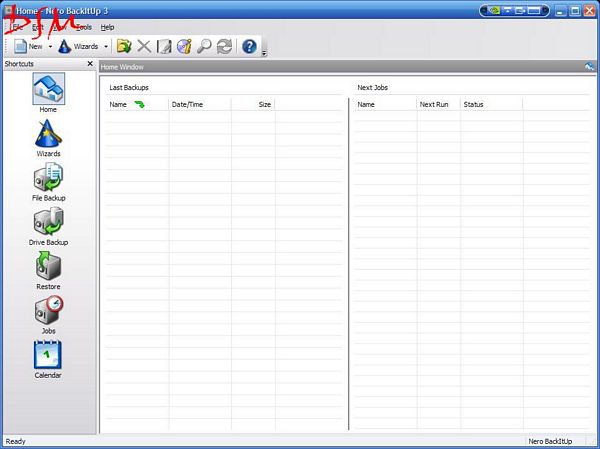Expand the New button dropdown arrow
600x449 pixels.
(49, 46)
